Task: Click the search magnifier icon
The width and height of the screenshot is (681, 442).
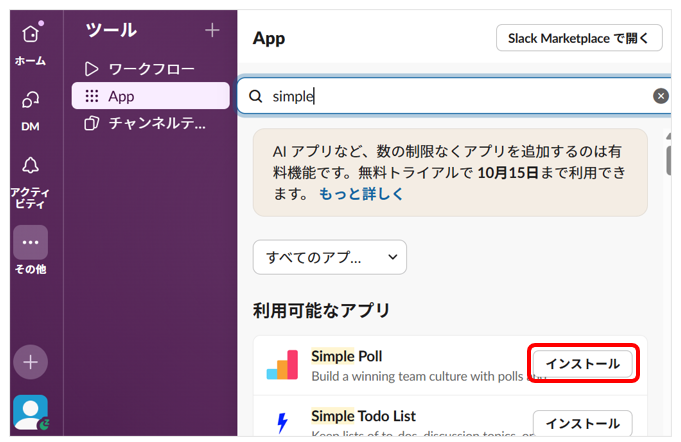Action: click(256, 96)
